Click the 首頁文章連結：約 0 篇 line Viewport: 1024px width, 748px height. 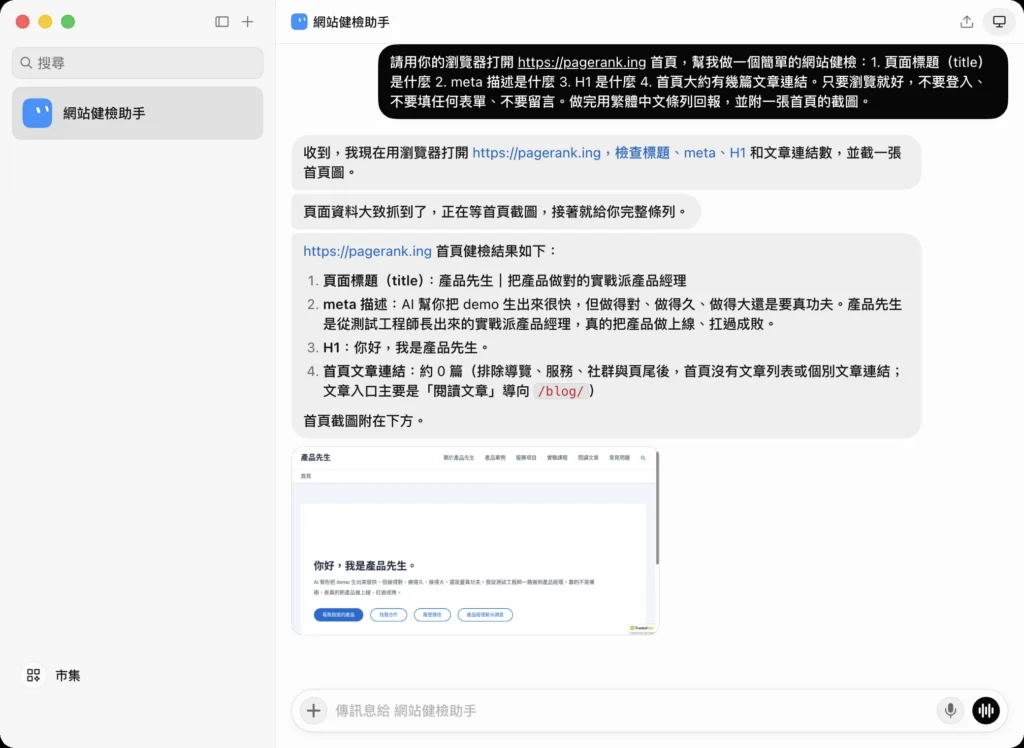613,381
